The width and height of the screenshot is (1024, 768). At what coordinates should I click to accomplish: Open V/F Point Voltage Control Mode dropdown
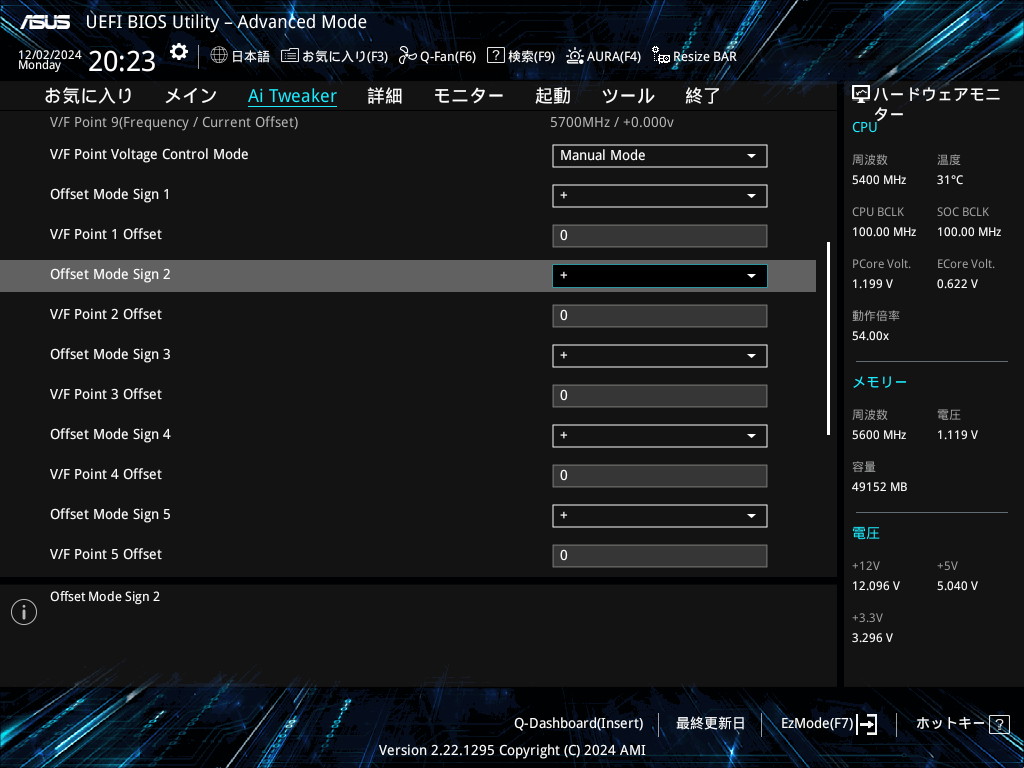click(x=660, y=156)
